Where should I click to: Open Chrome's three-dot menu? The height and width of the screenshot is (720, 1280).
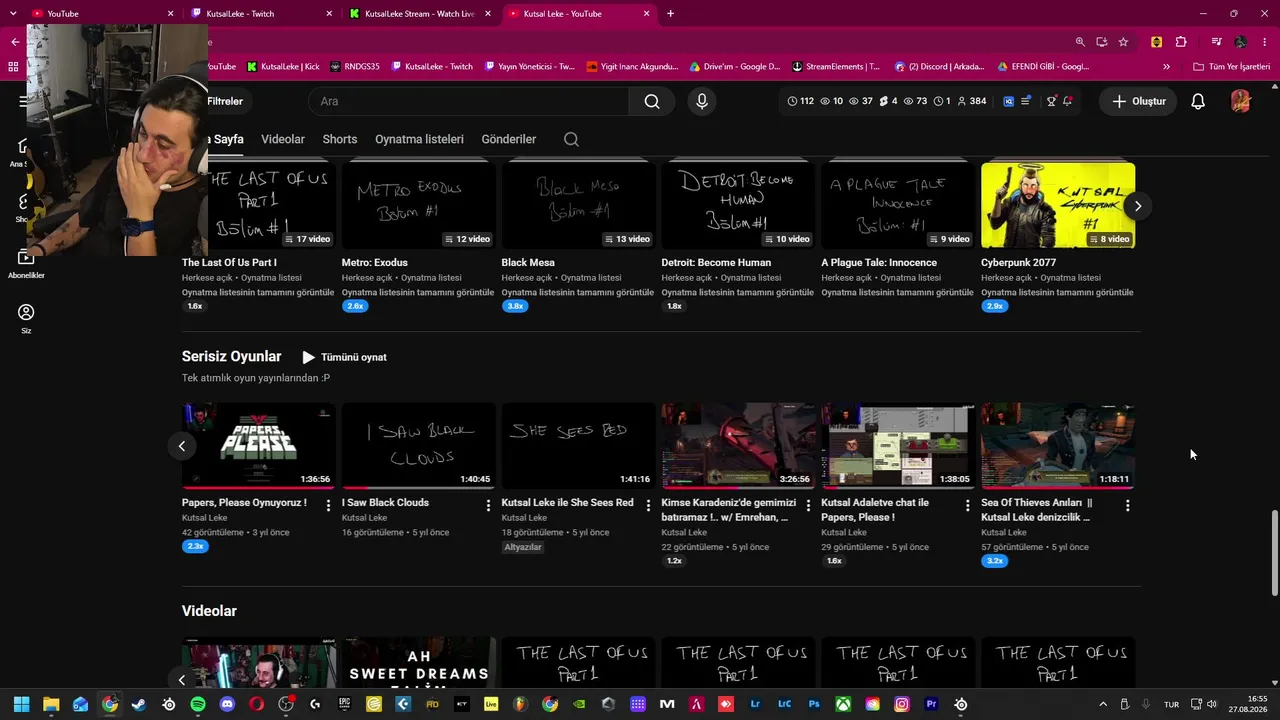tap(1263, 42)
